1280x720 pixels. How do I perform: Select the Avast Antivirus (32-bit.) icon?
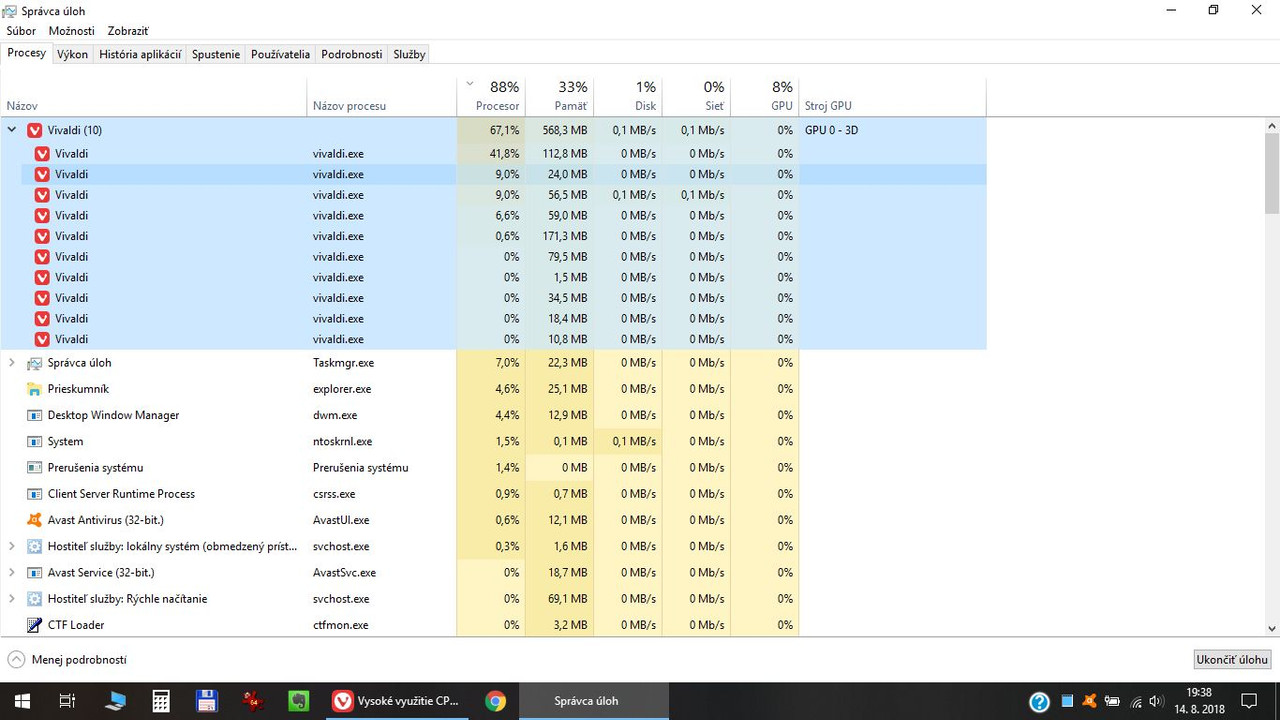pos(34,520)
